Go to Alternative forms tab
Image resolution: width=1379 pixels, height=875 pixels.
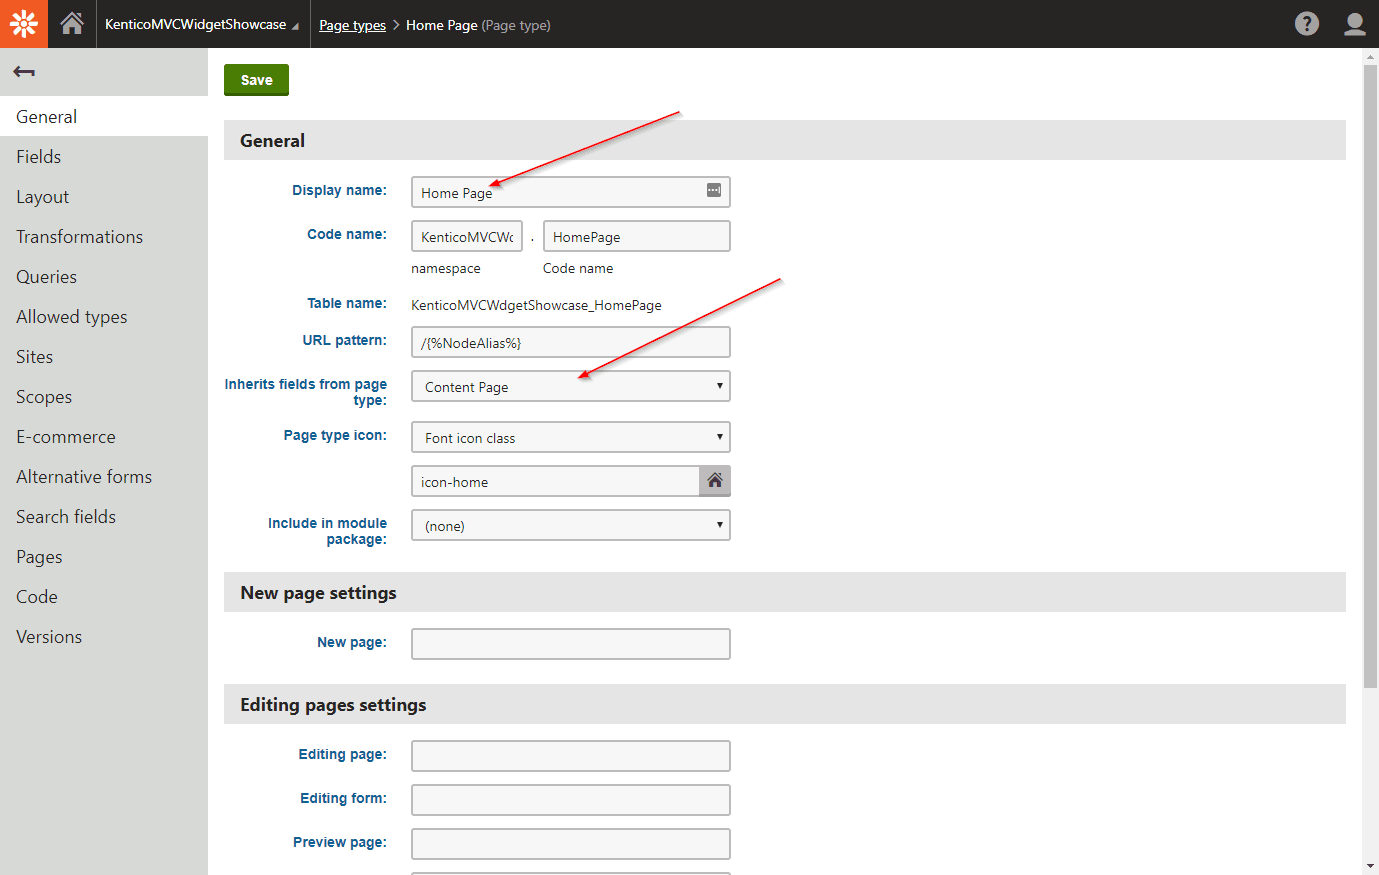tap(104, 476)
